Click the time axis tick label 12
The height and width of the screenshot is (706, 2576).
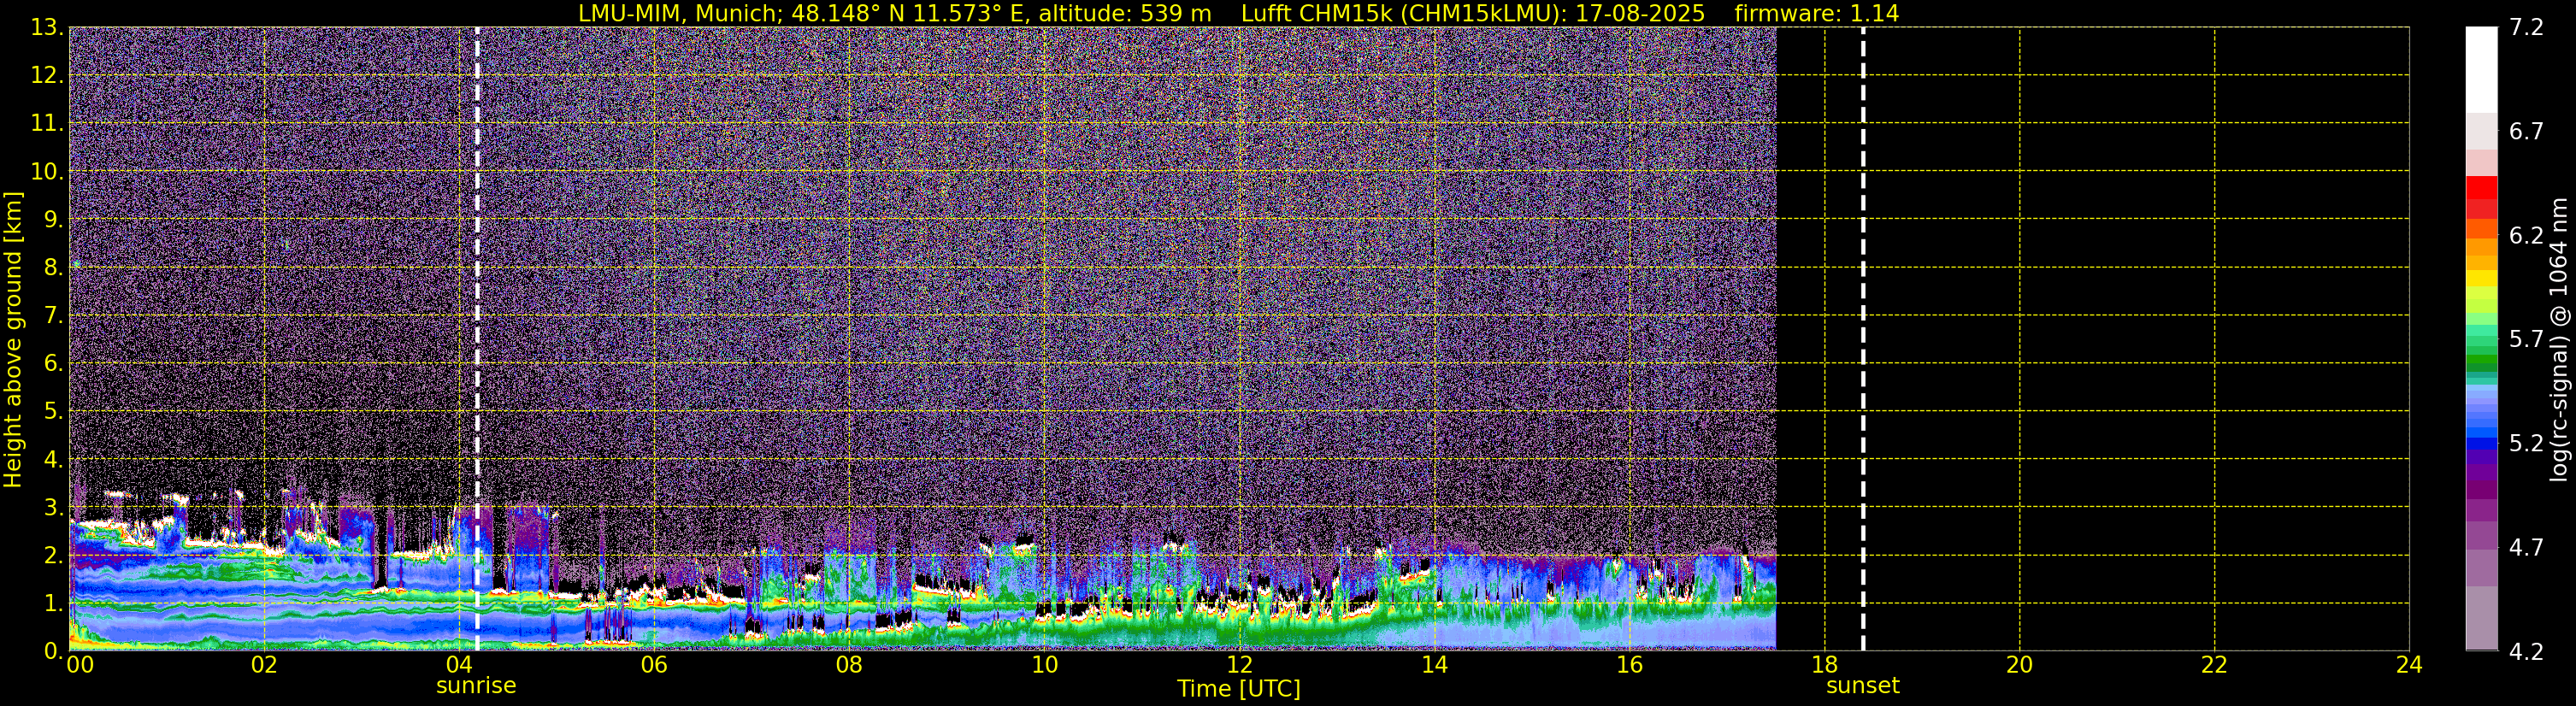click(x=1239, y=665)
